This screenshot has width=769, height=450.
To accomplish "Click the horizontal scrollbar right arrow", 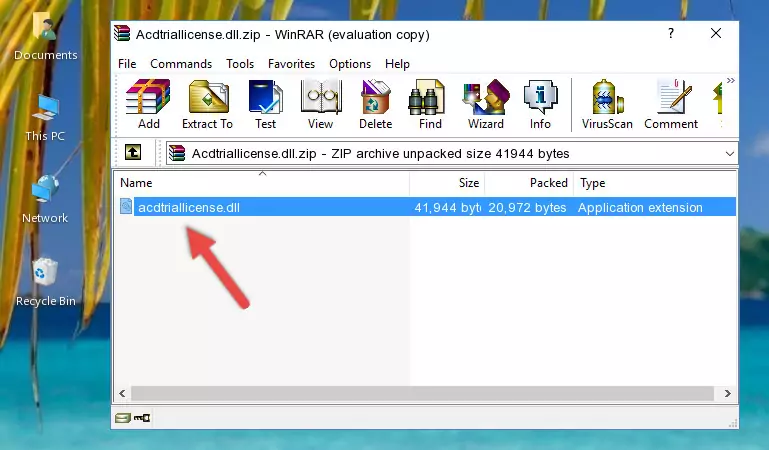I will [727, 394].
